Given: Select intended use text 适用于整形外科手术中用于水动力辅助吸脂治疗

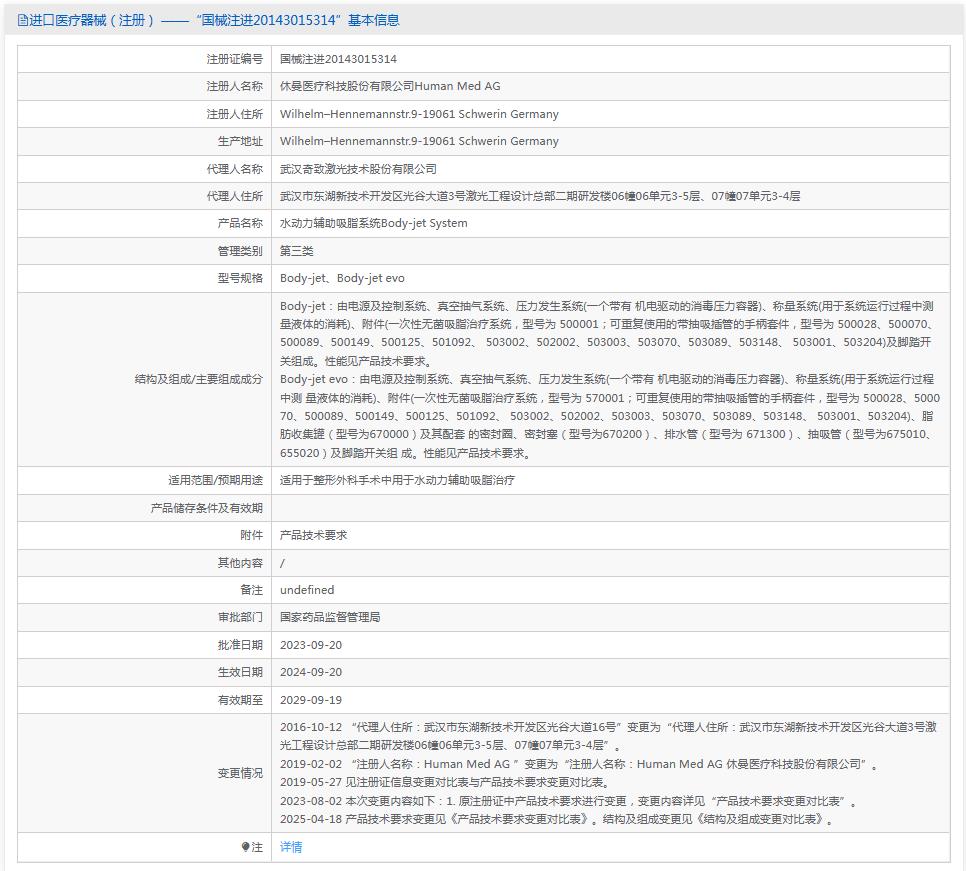Looking at the screenshot, I should pos(397,480).
